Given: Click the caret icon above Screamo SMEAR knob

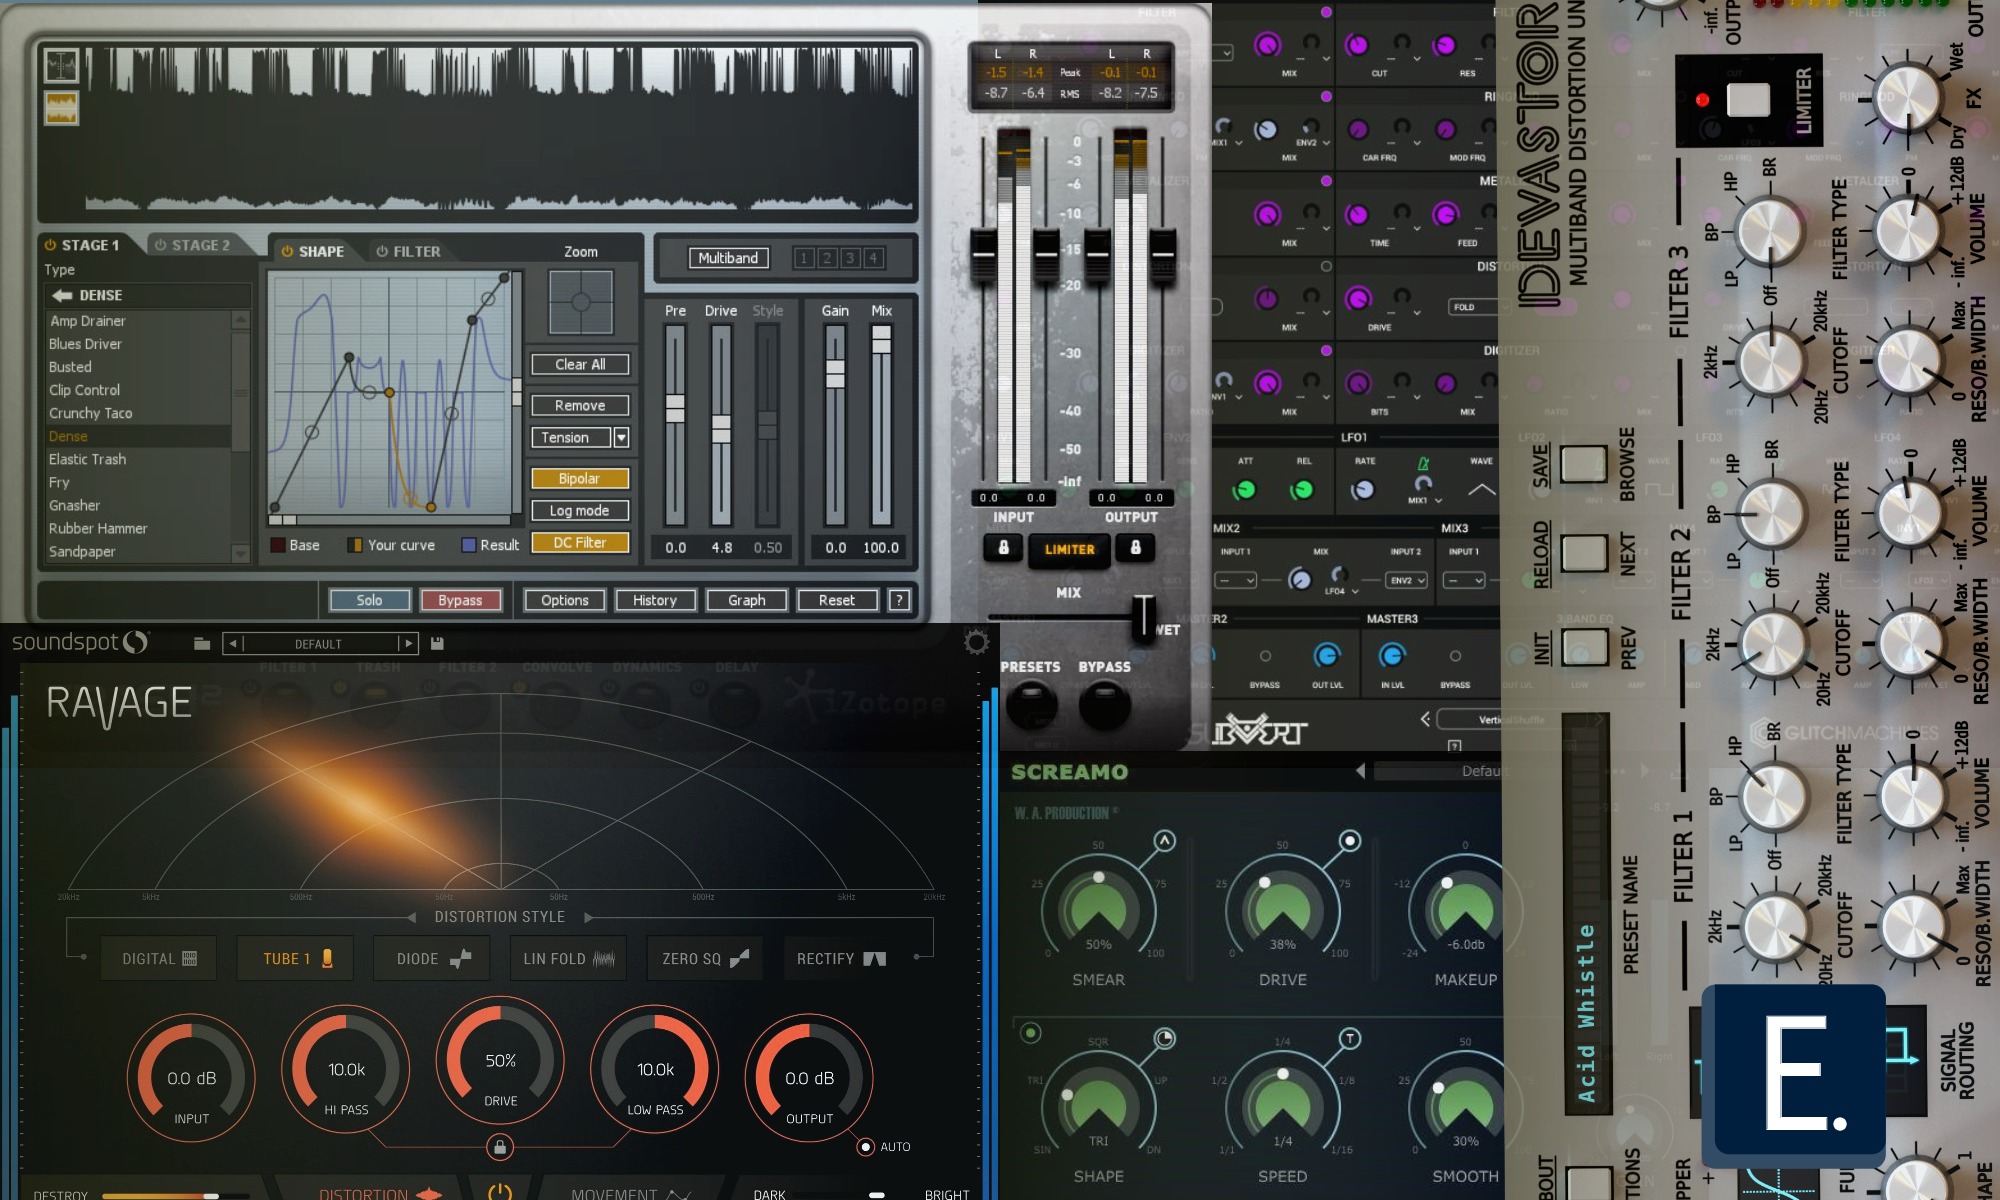Looking at the screenshot, I should click(x=1164, y=841).
